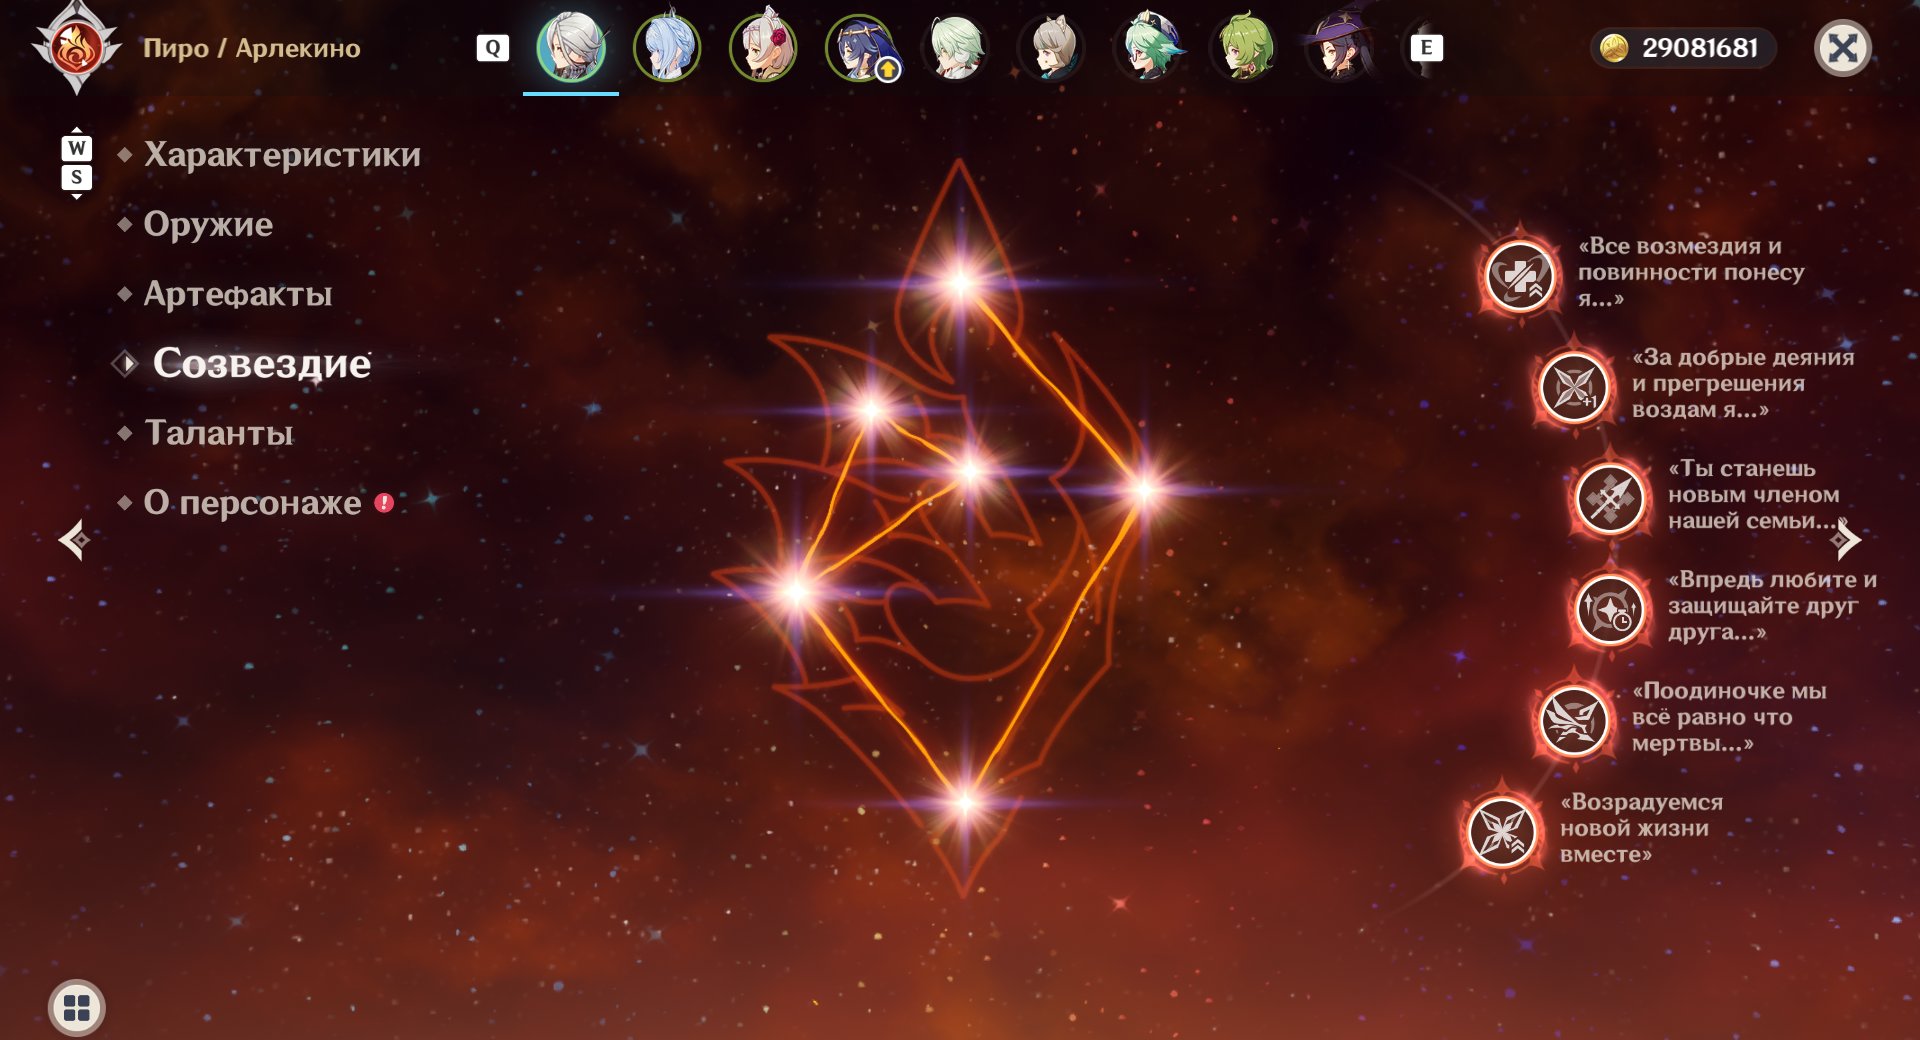The height and width of the screenshot is (1040, 1920).
Task: Open the Характеристики section
Action: tap(282, 155)
